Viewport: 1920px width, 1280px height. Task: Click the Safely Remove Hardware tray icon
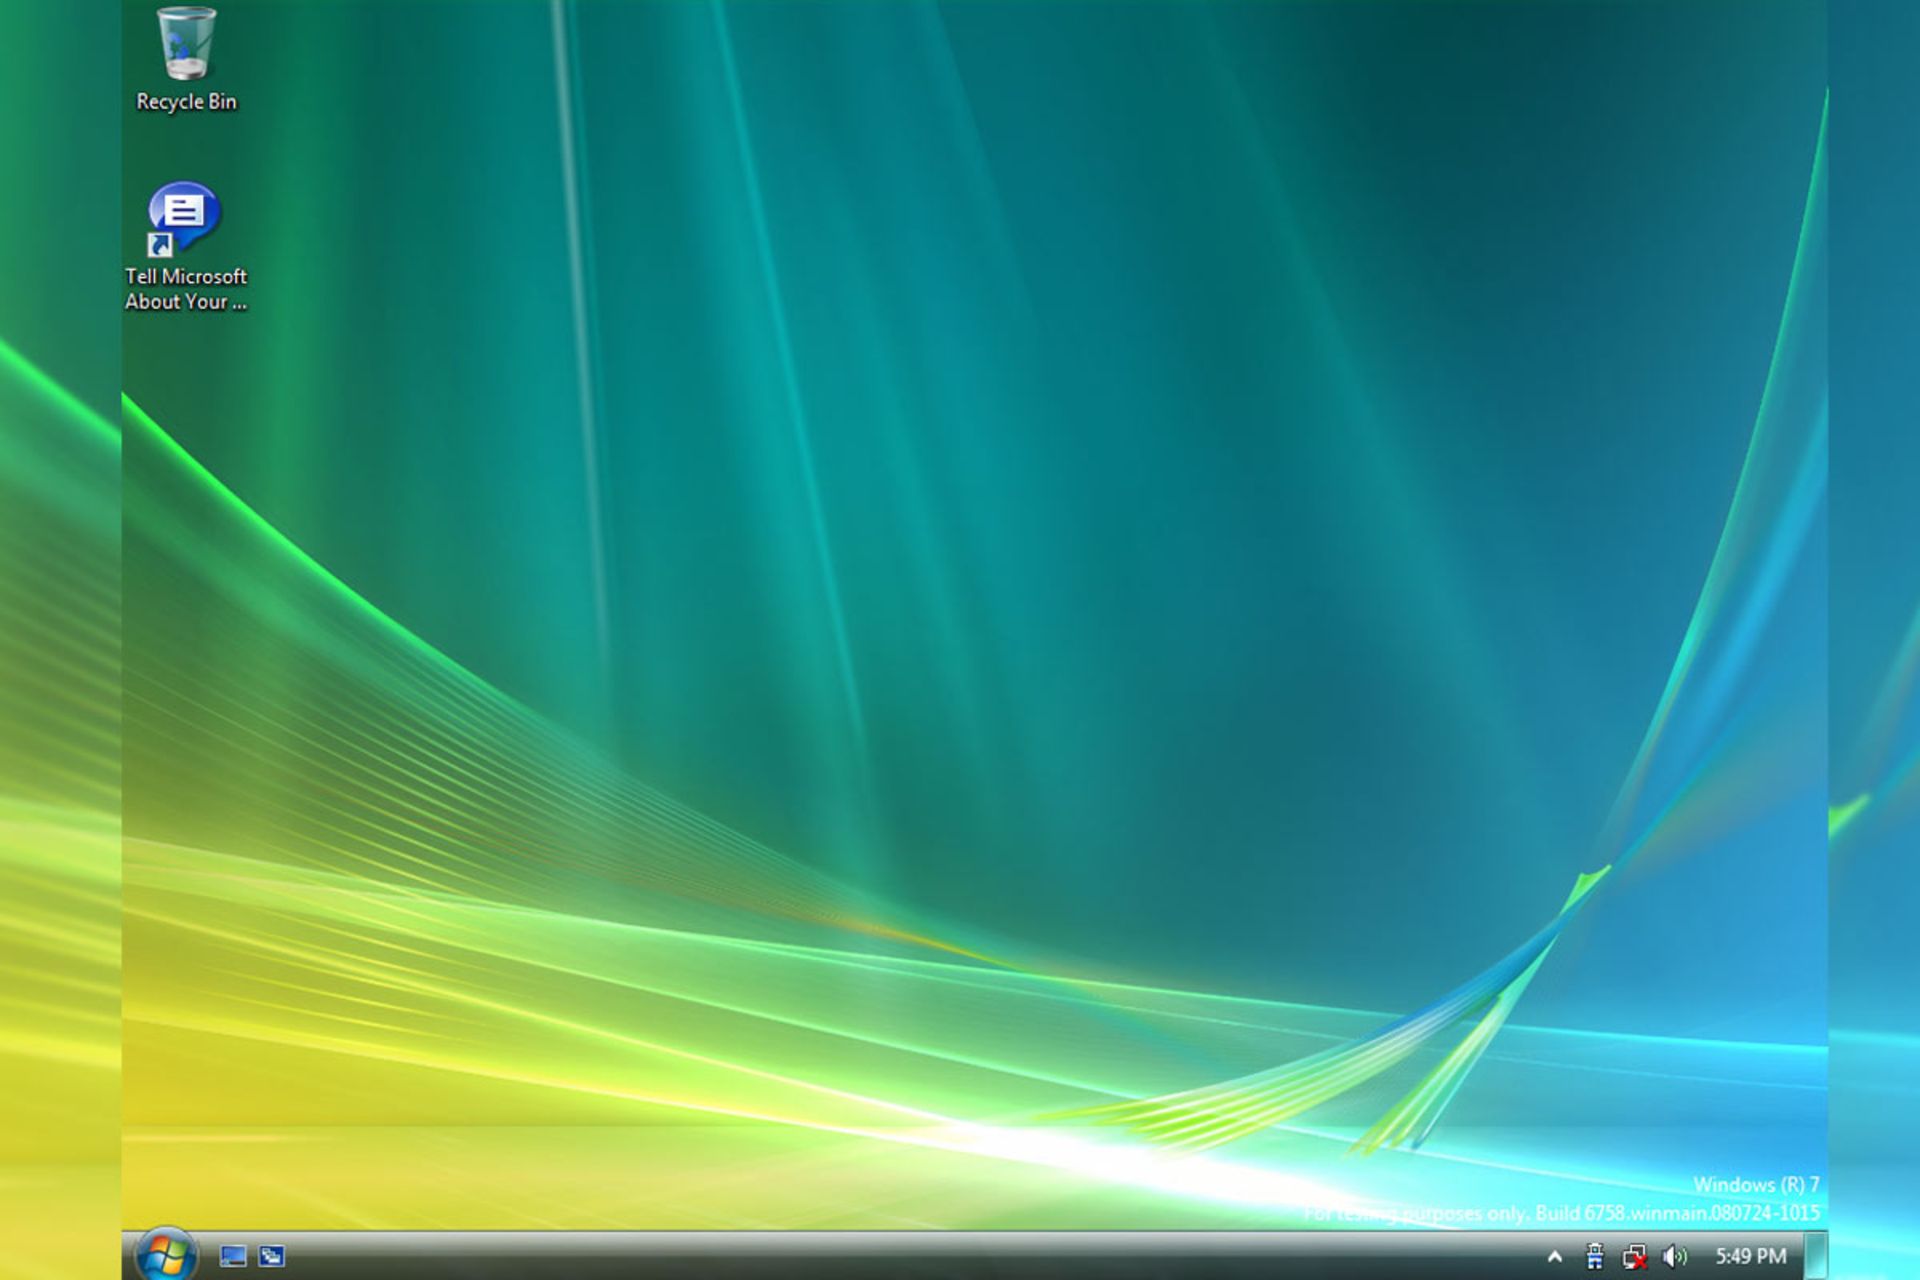[x=1595, y=1256]
